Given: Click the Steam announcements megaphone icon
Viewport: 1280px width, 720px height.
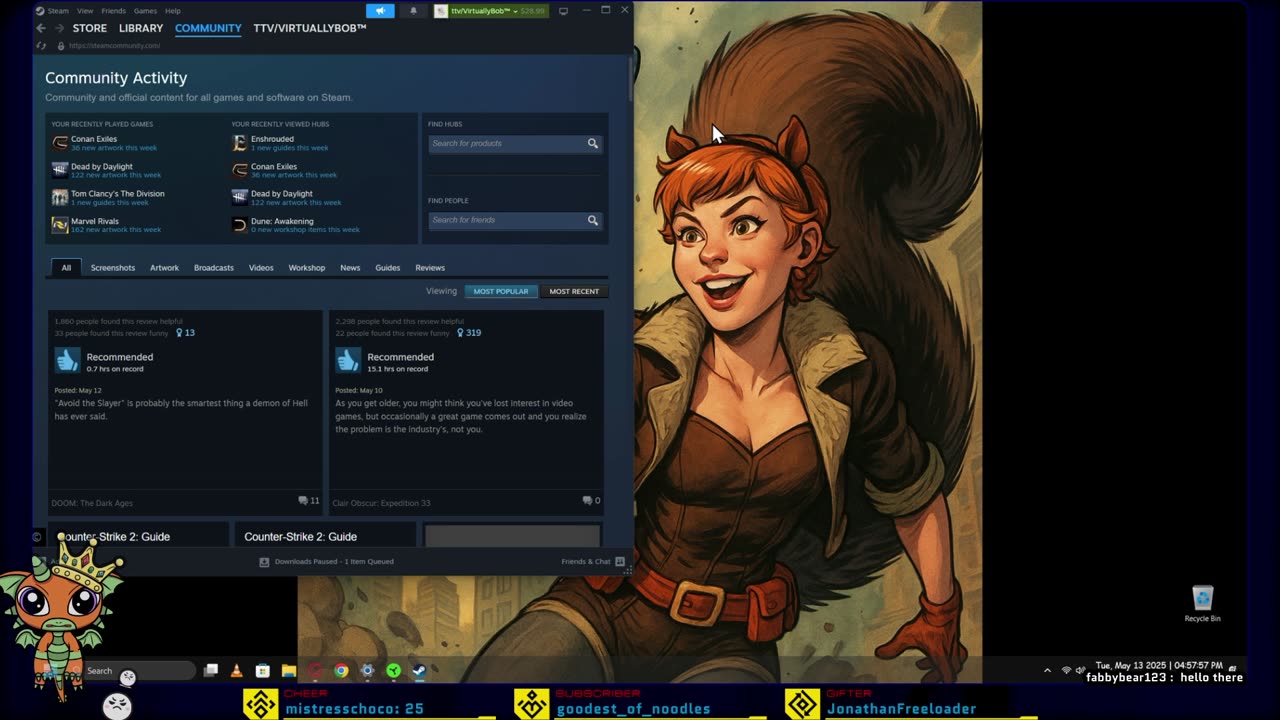Looking at the screenshot, I should [x=380, y=11].
